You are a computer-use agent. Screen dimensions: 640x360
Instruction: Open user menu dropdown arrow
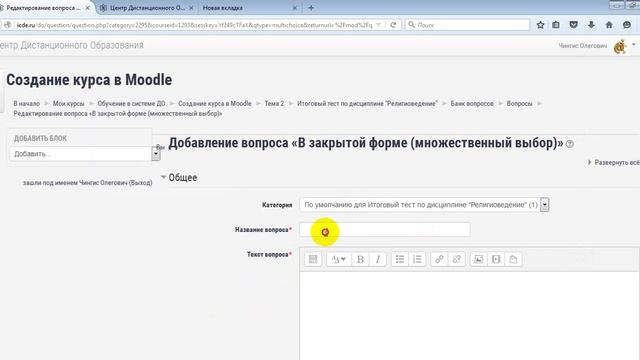click(x=634, y=44)
